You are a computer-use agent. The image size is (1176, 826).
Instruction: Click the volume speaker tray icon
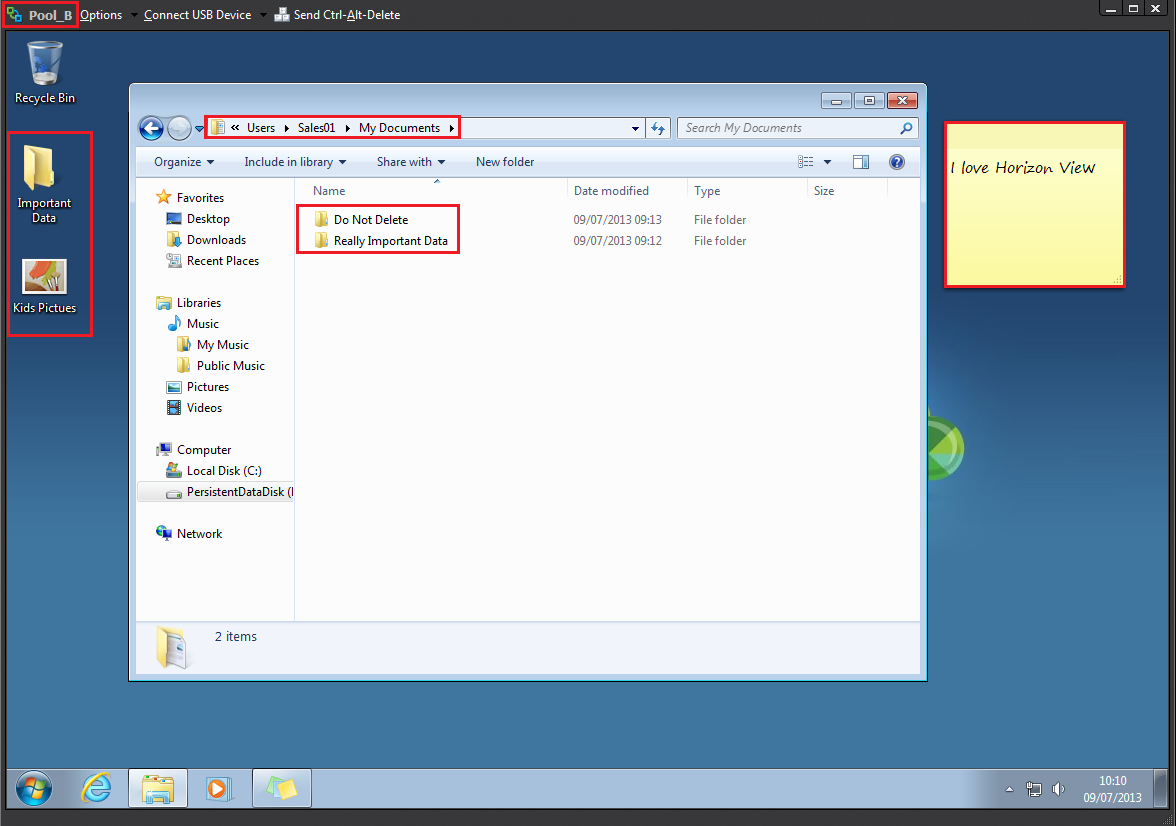[1059, 789]
